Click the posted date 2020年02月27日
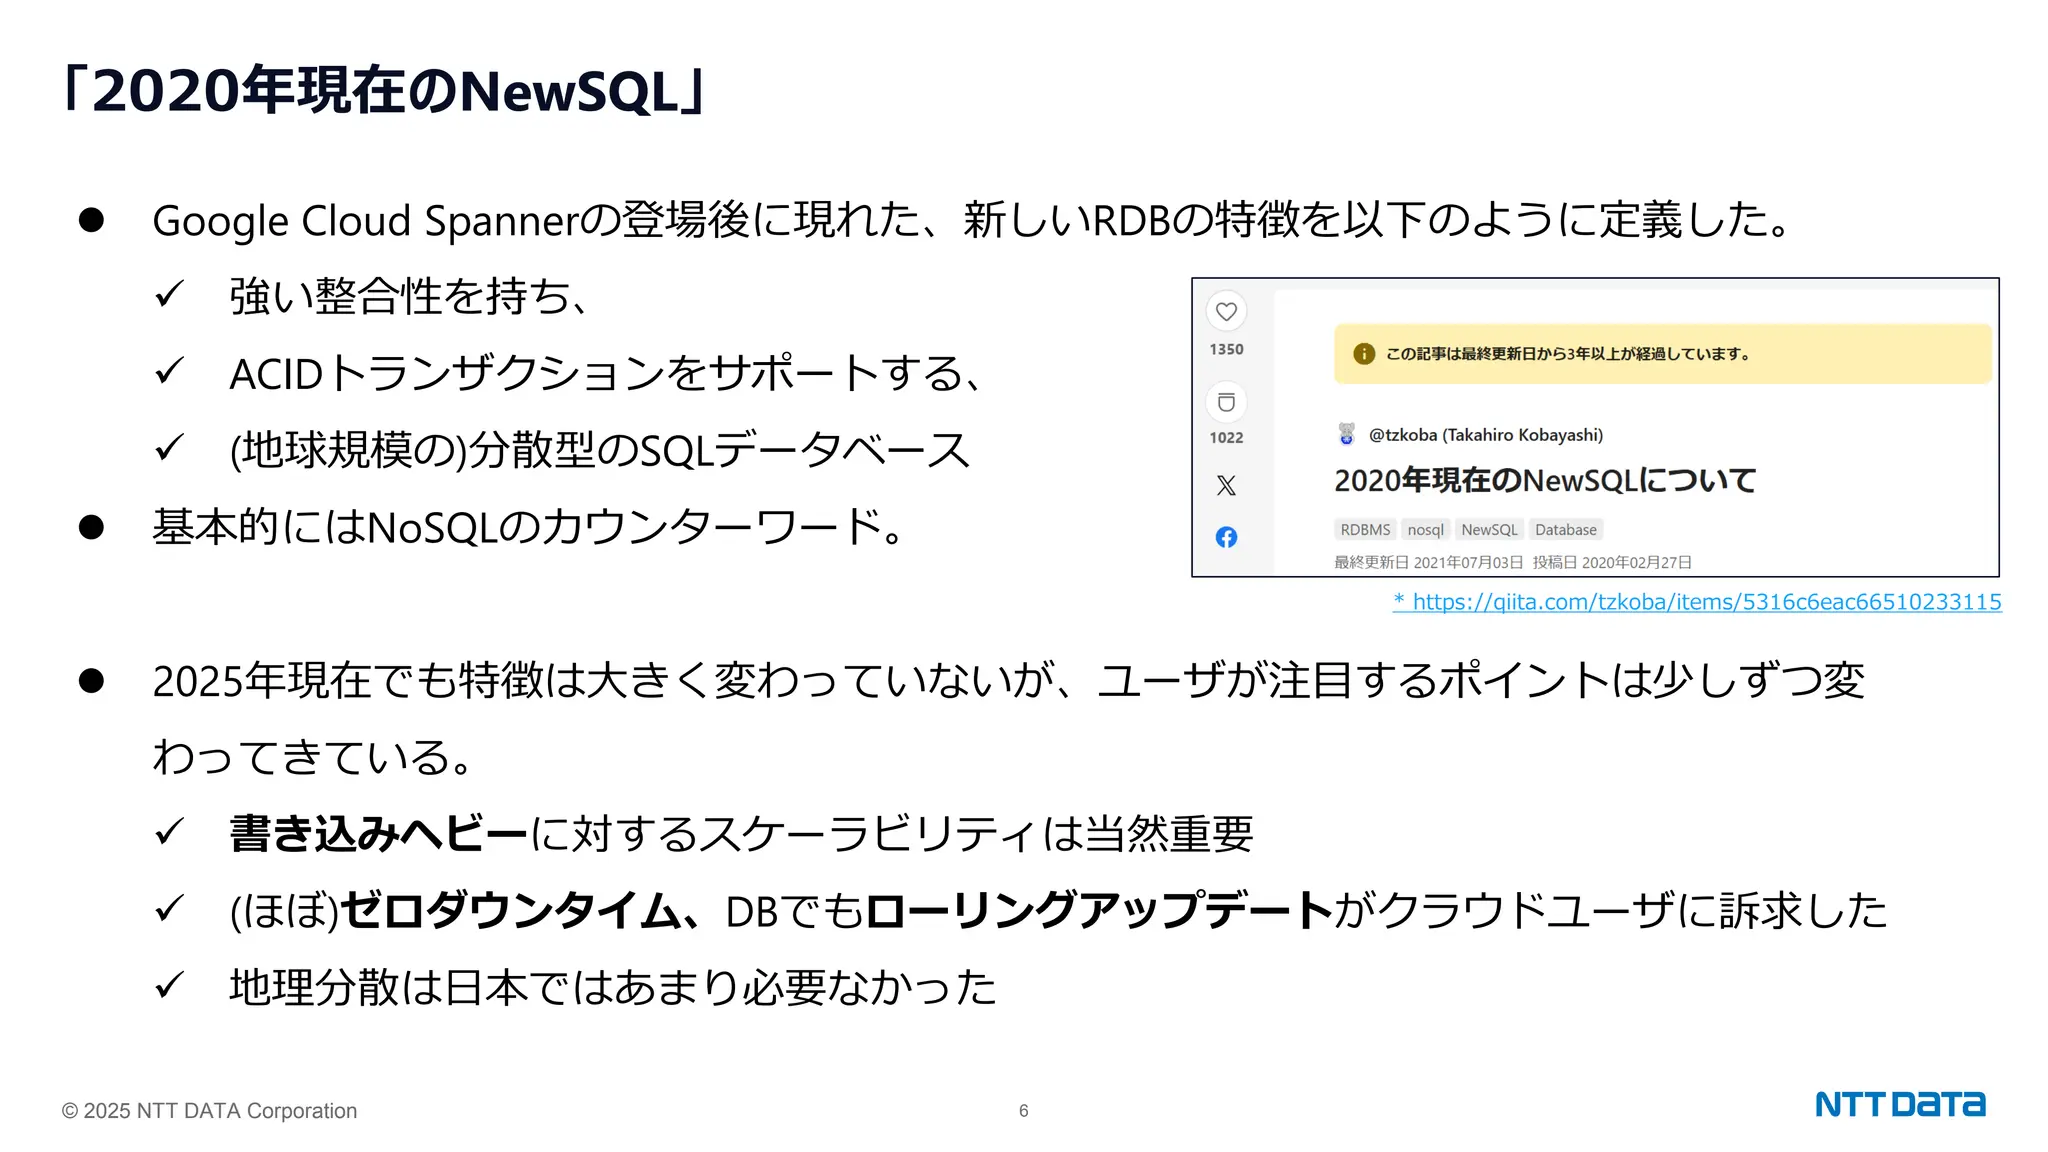2048x1152 pixels. [1637, 562]
